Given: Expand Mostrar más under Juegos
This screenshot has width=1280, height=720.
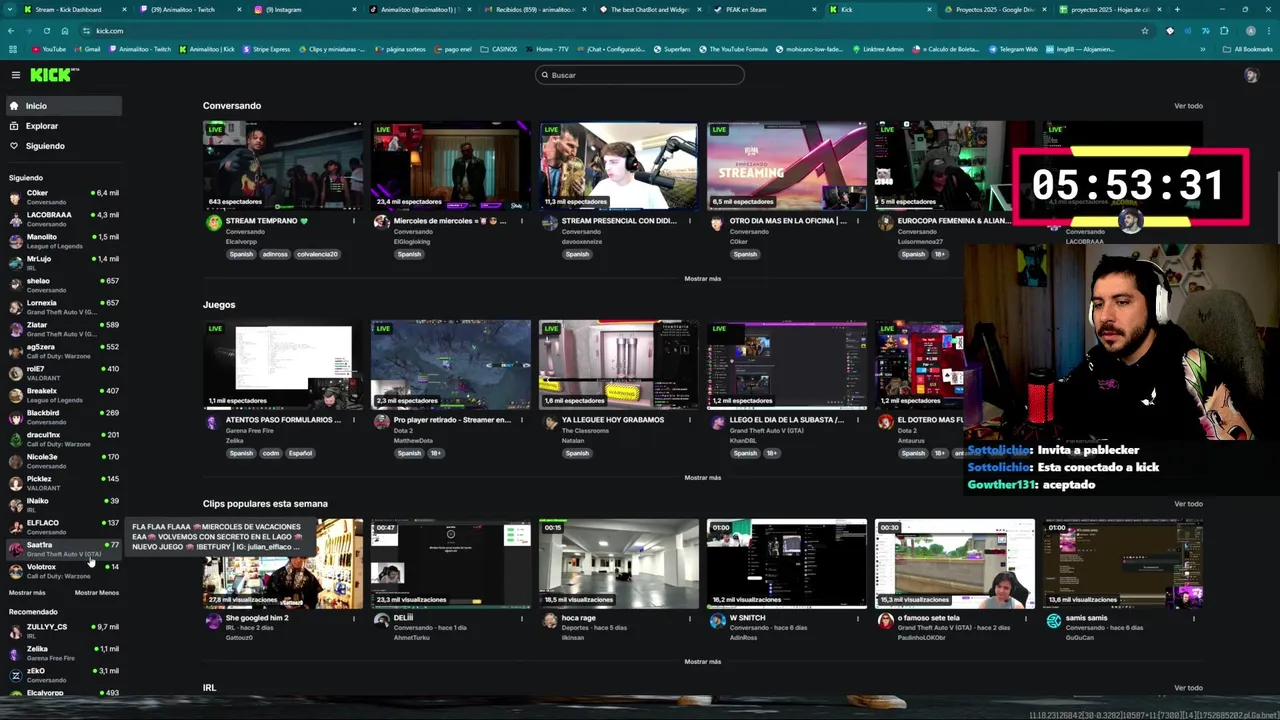Looking at the screenshot, I should (x=702, y=478).
